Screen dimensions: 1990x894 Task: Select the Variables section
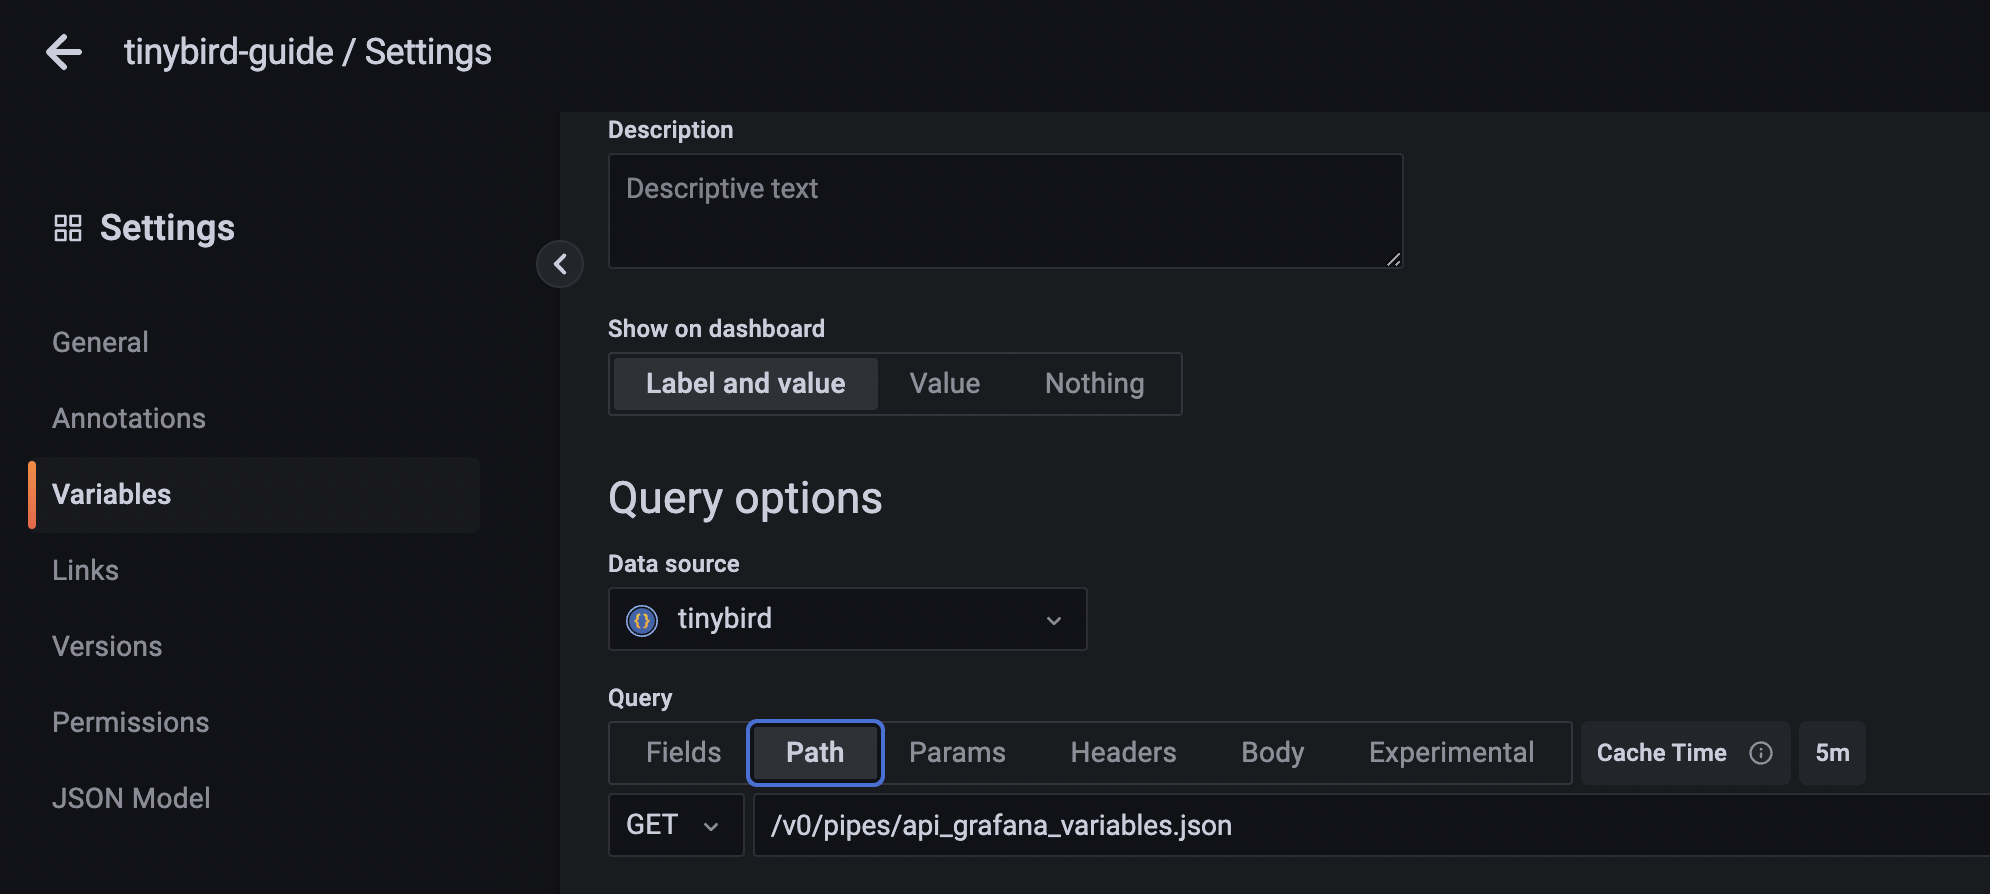[254, 494]
